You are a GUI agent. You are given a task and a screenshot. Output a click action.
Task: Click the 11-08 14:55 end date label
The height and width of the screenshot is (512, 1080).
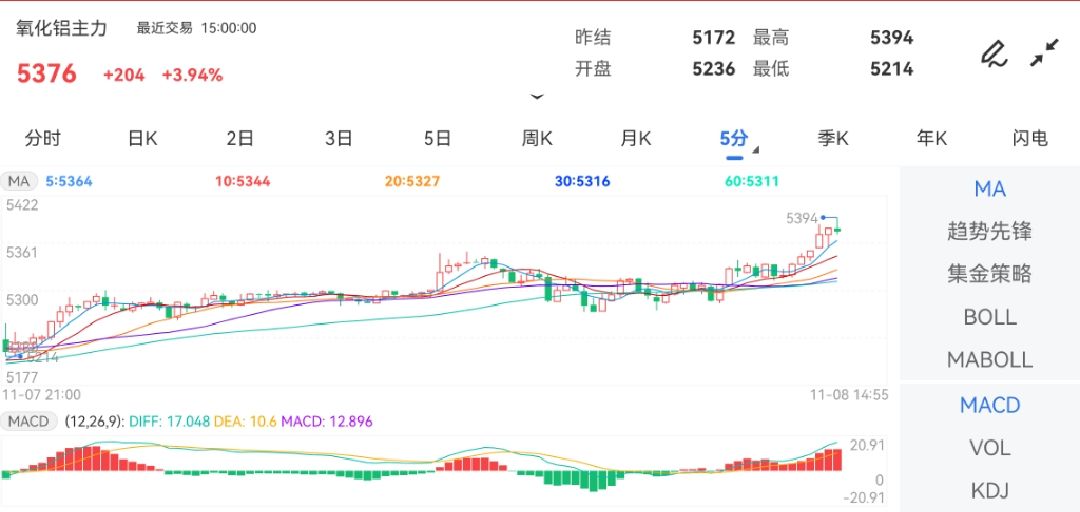tap(849, 395)
